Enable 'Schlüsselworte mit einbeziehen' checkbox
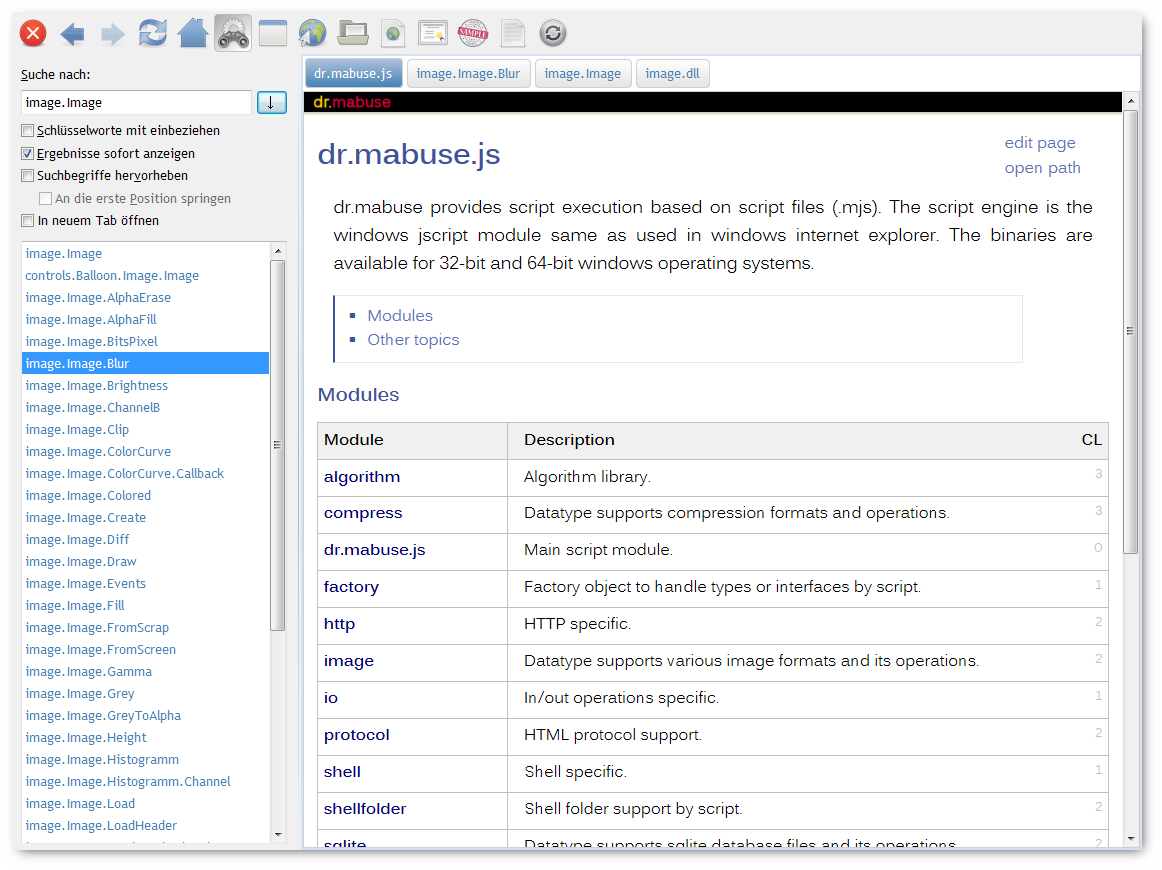The height and width of the screenshot is (870, 1162). (28, 131)
